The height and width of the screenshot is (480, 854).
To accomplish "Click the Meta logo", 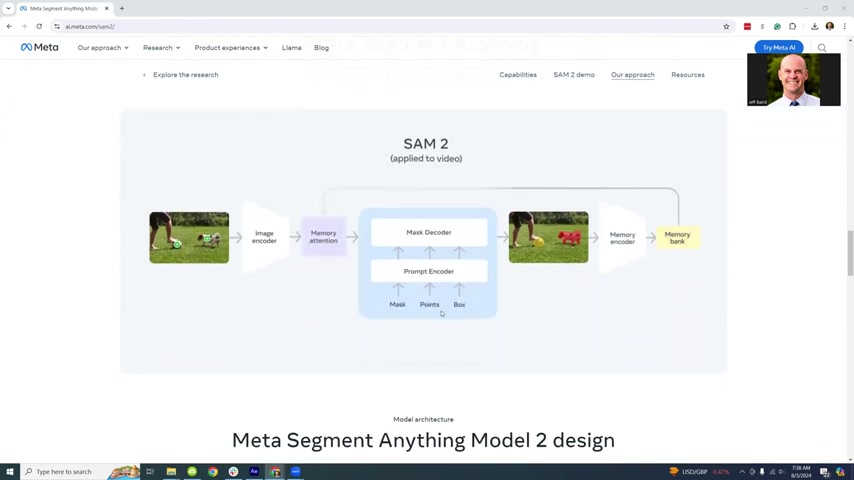I will pos(39,47).
